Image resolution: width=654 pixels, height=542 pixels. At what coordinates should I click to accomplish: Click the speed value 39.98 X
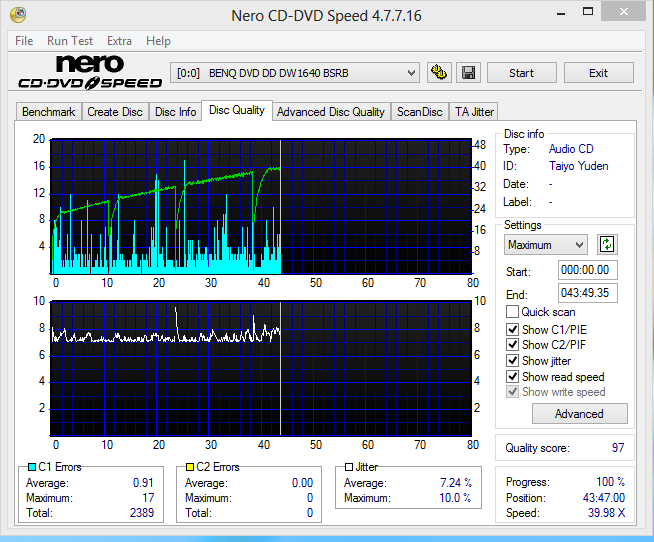click(606, 513)
